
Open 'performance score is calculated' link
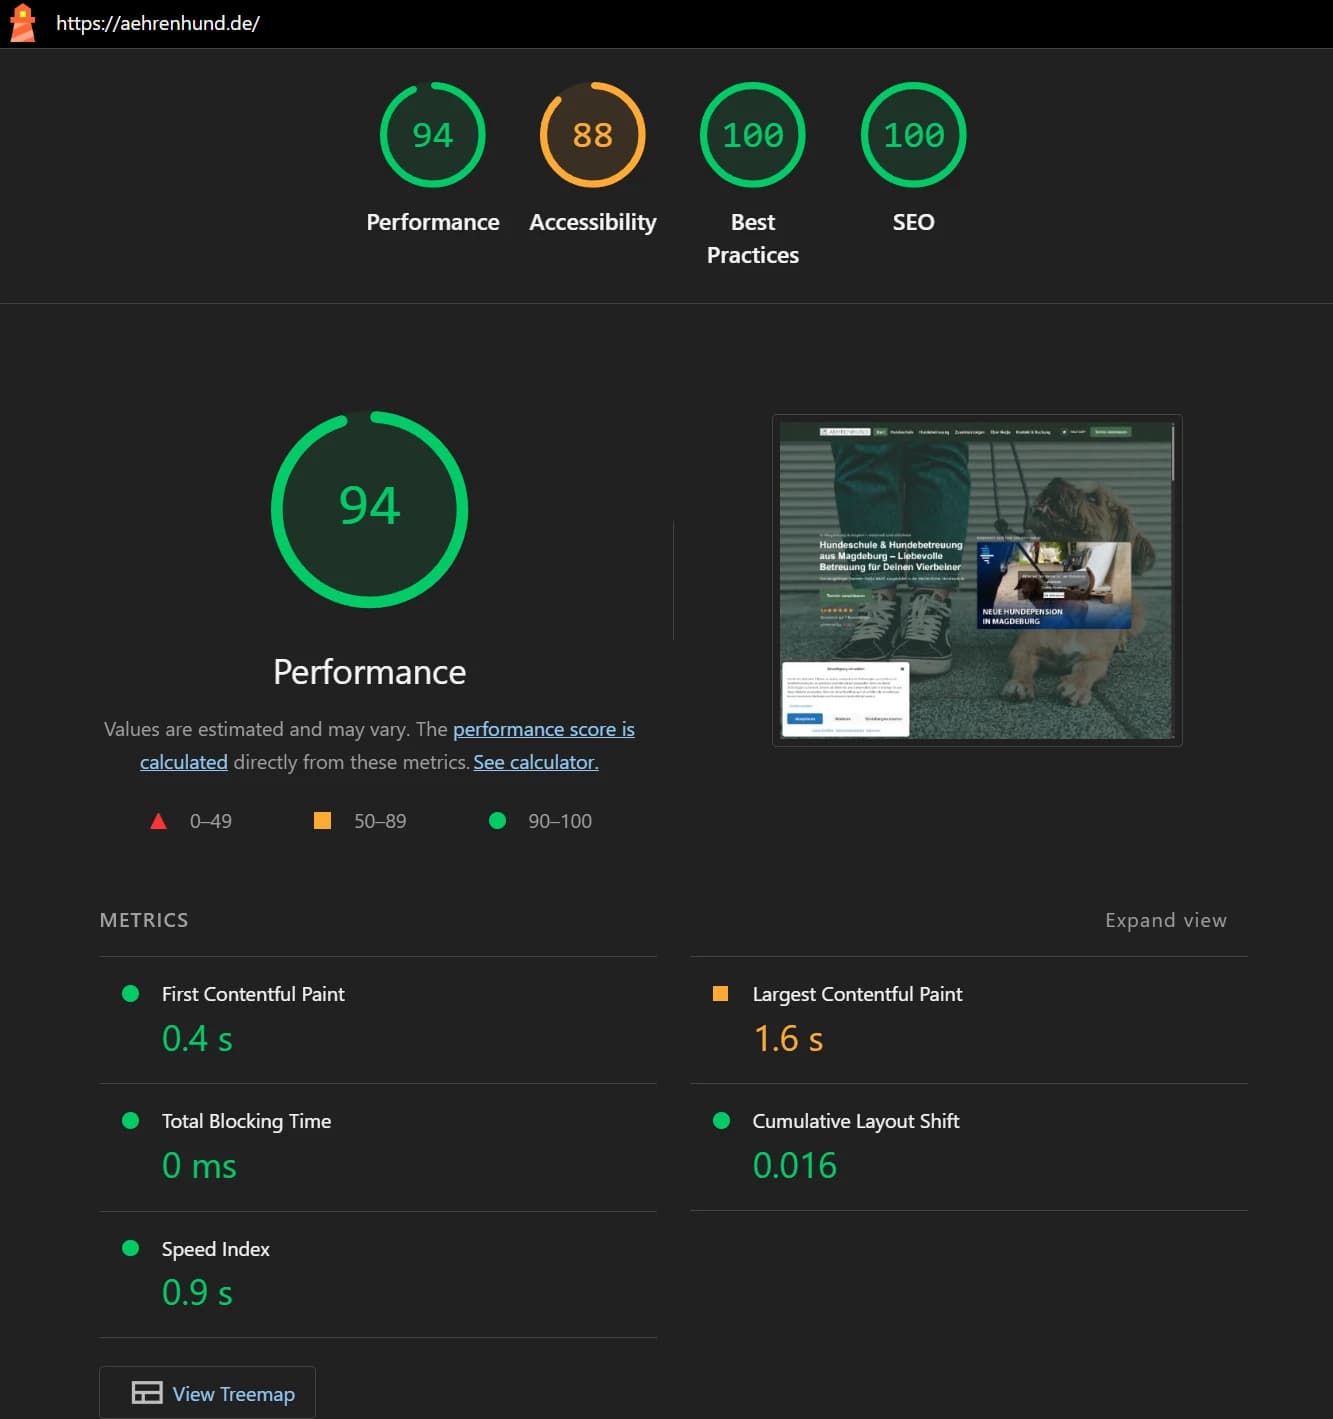tap(543, 729)
